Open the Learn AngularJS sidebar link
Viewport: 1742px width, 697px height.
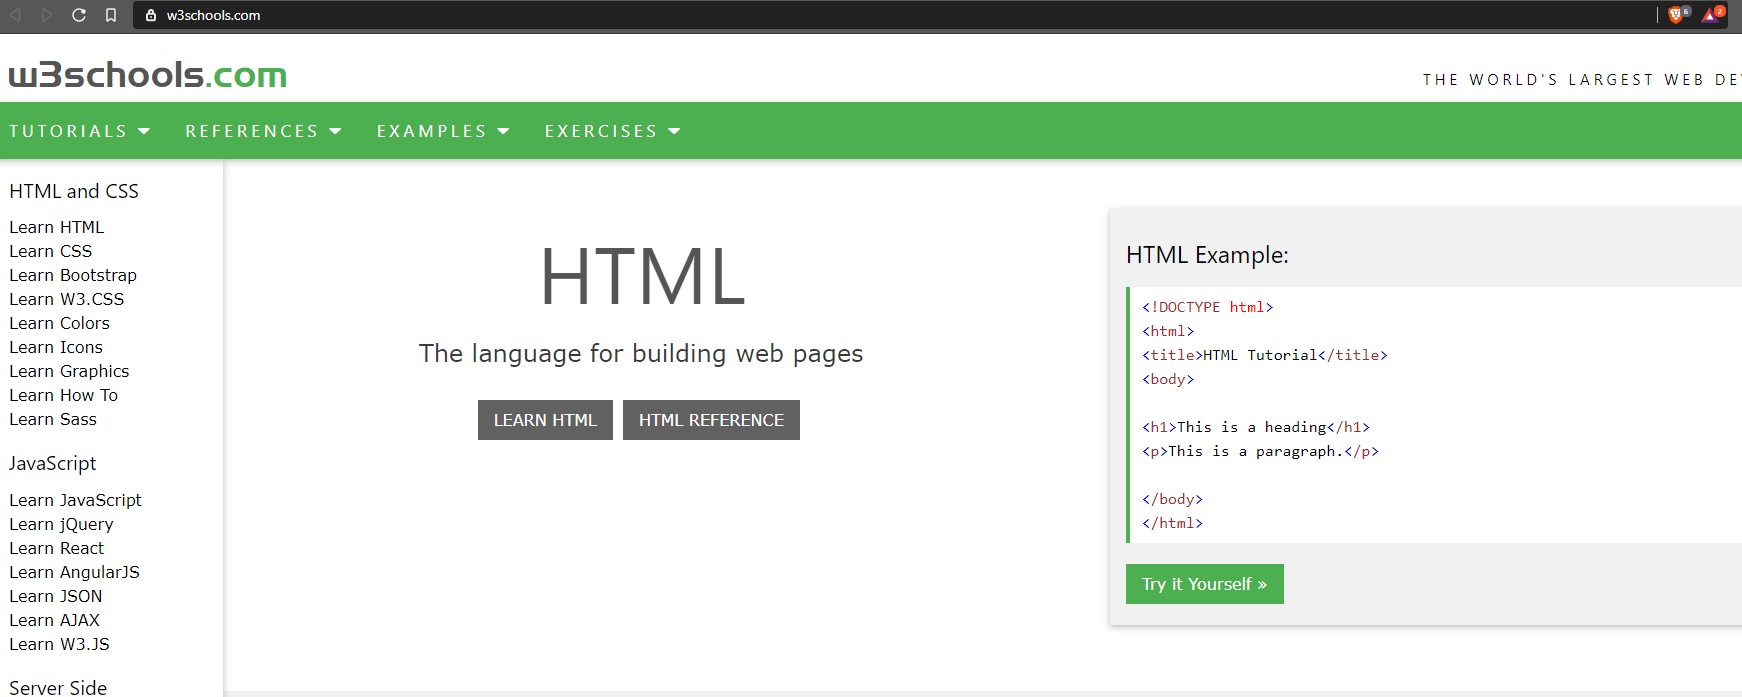tap(75, 572)
